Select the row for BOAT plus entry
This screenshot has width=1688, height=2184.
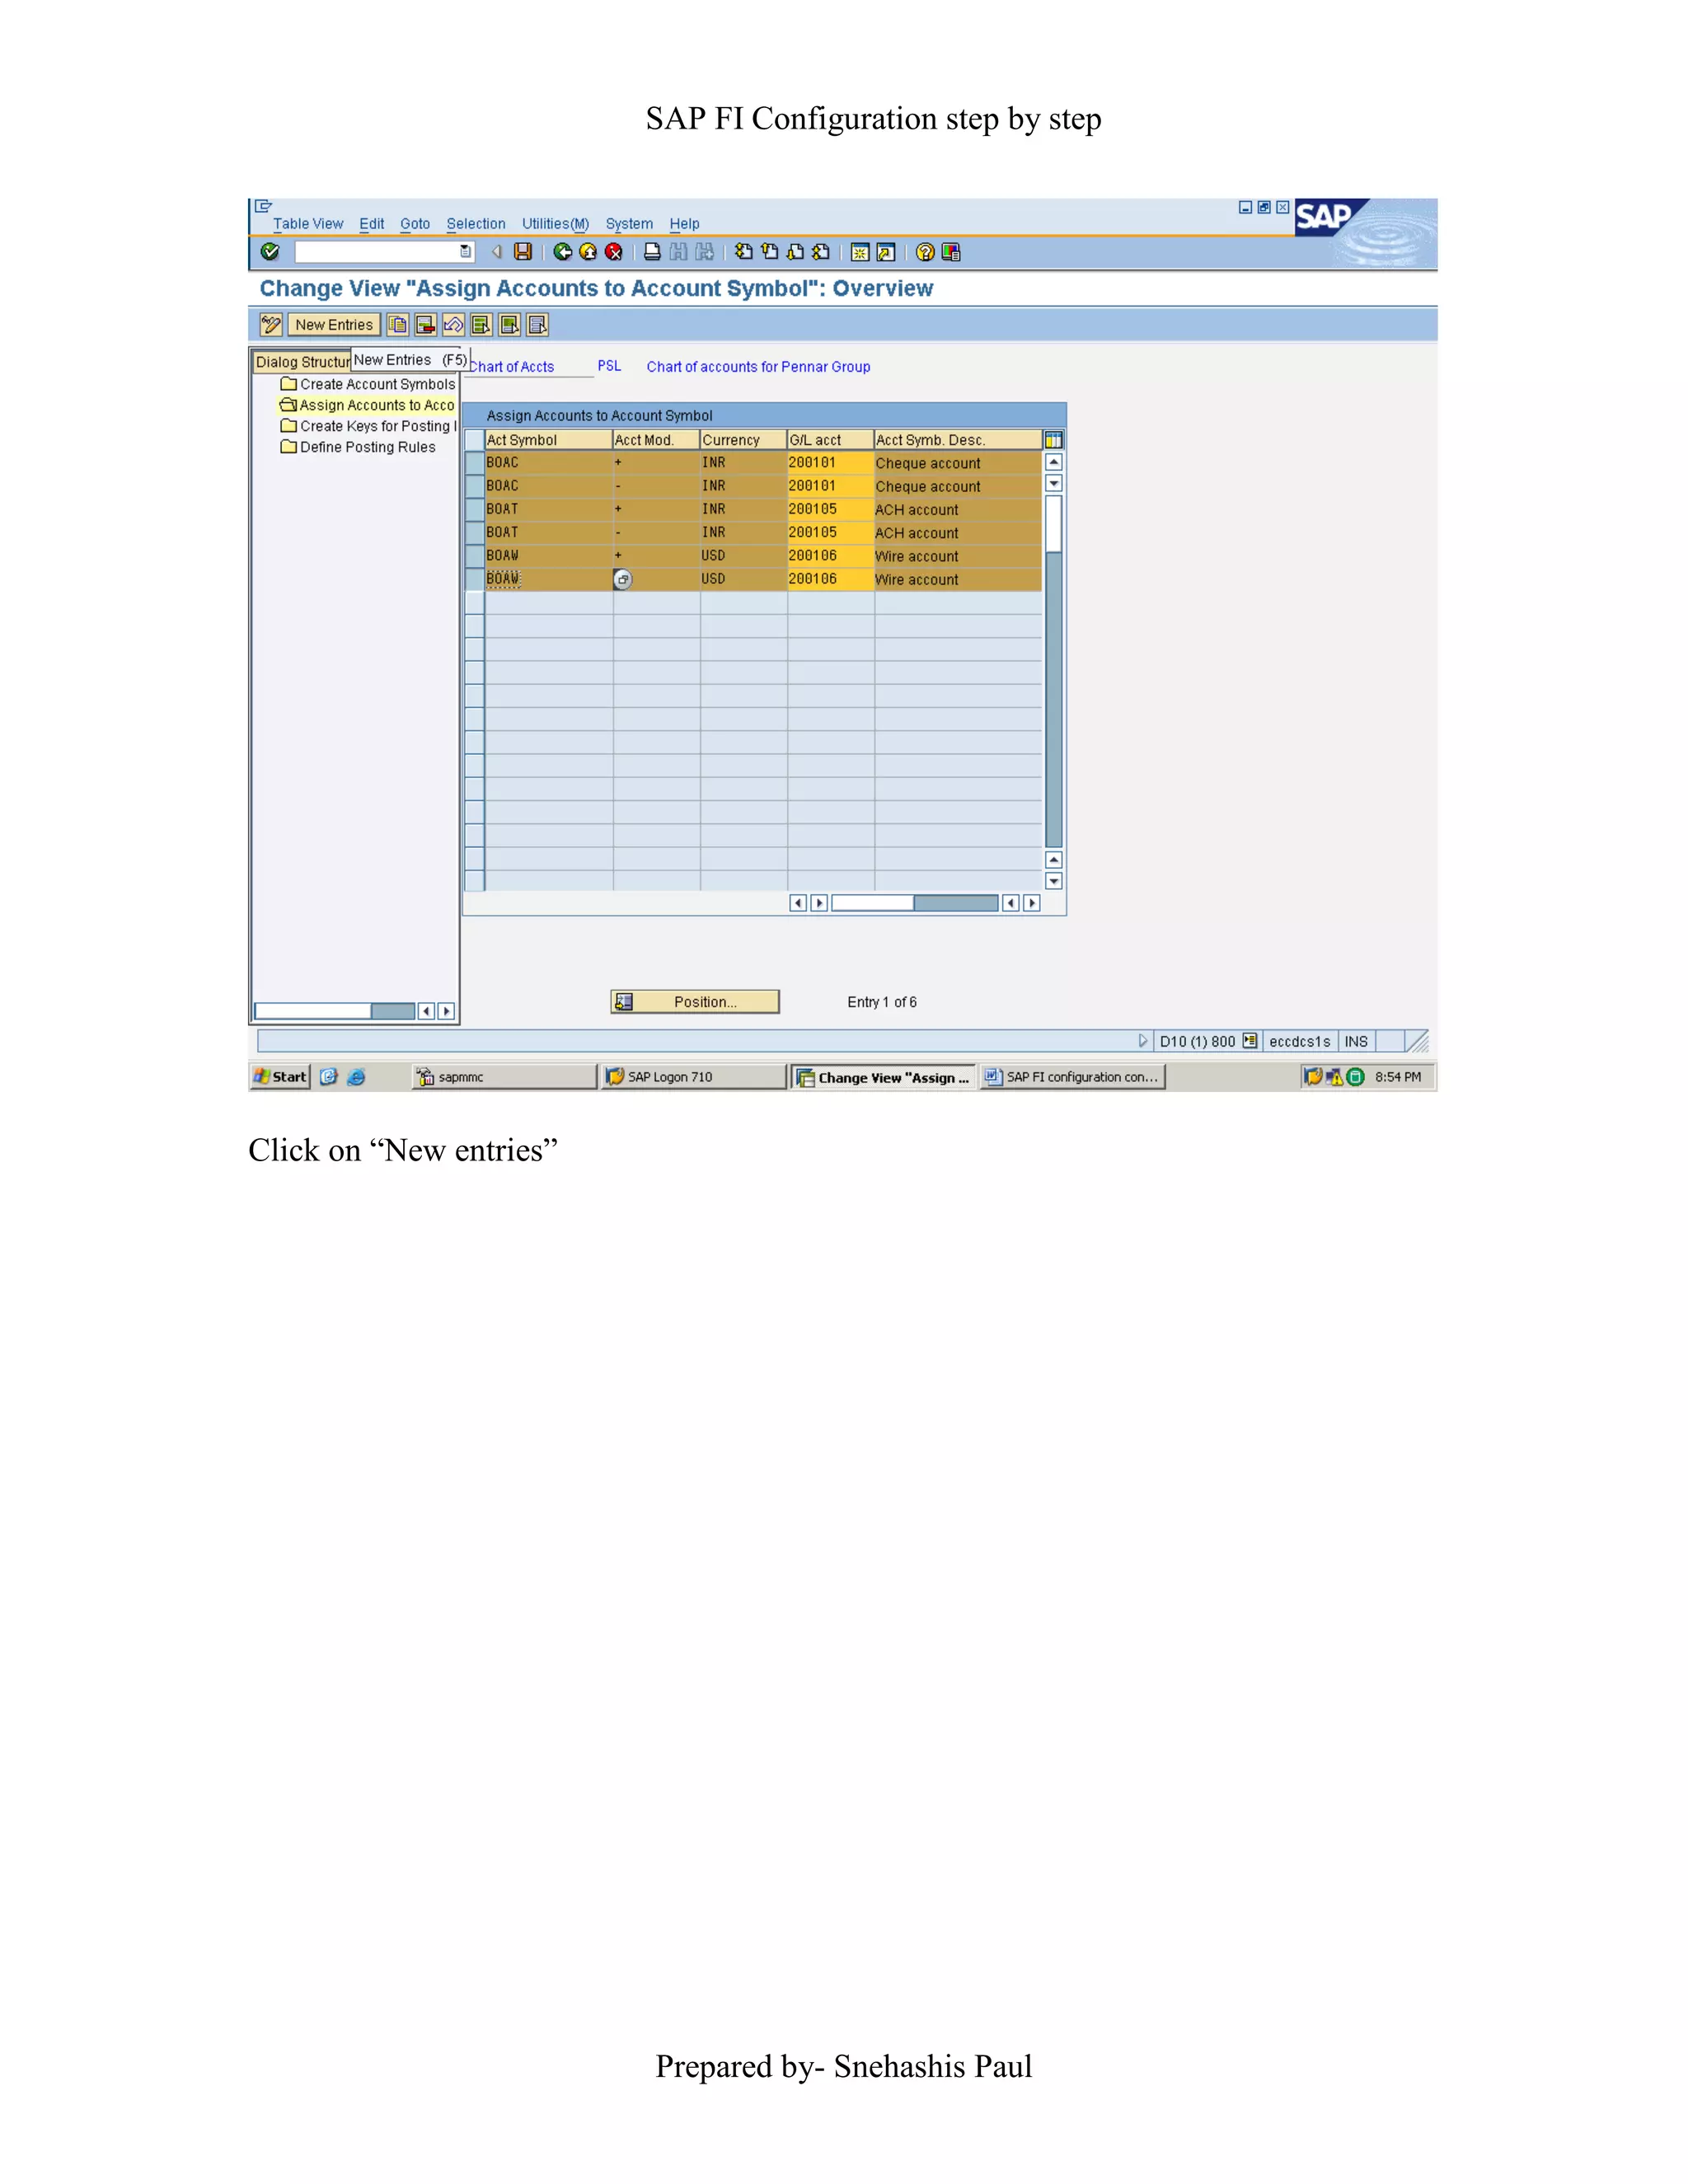pos(474,509)
